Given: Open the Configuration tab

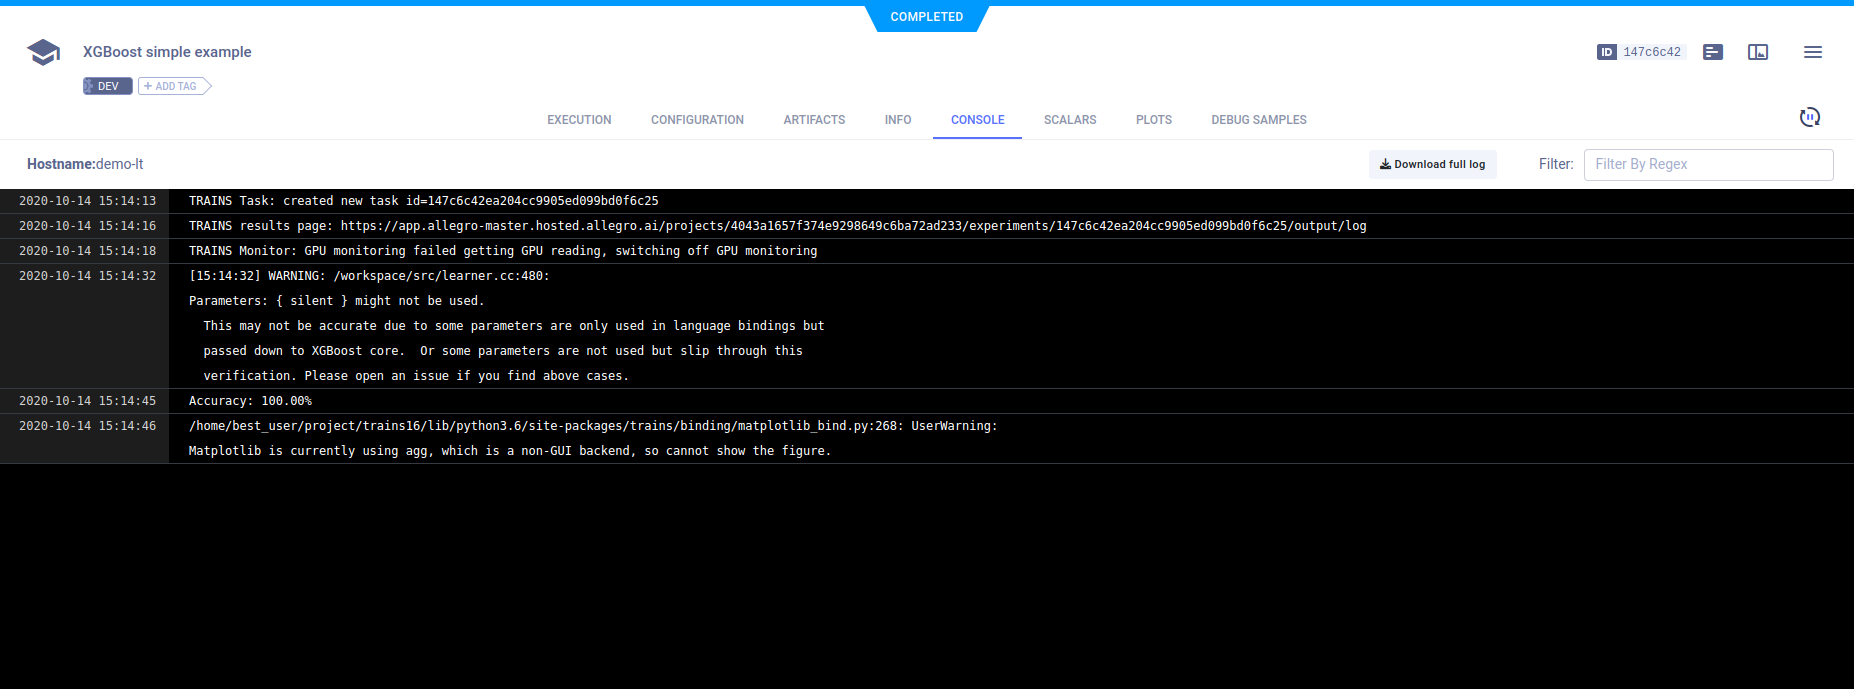Looking at the screenshot, I should click(697, 120).
